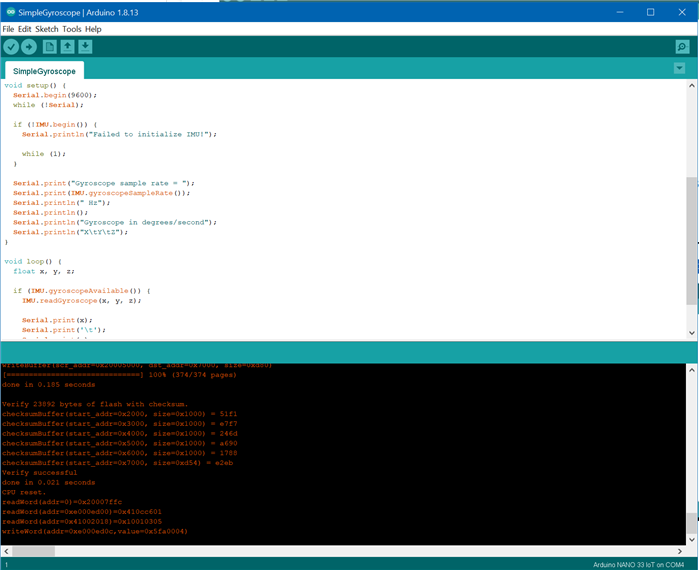Click the code editor vertical scrollbar thumb

click(x=691, y=241)
